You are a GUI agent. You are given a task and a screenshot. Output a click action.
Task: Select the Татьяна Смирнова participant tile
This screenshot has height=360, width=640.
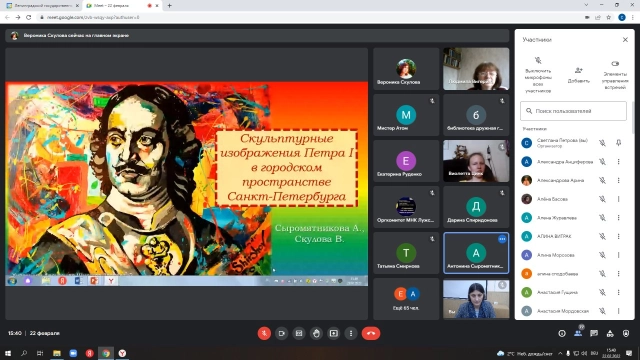406,253
